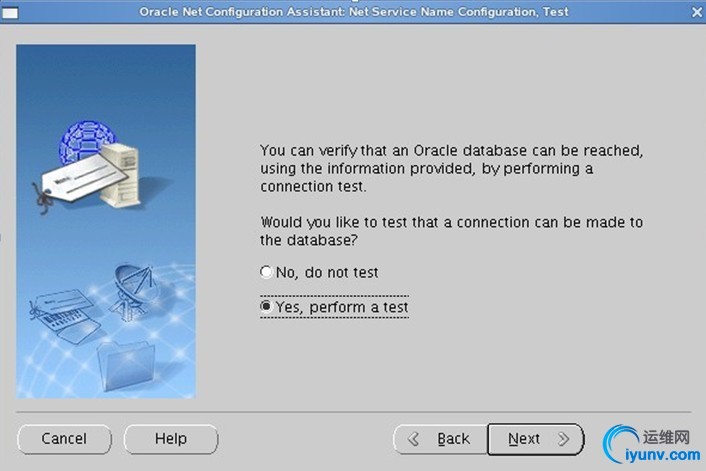Image resolution: width=706 pixels, height=471 pixels.
Task: Open the window menu icon in title bar
Action: coord(9,11)
